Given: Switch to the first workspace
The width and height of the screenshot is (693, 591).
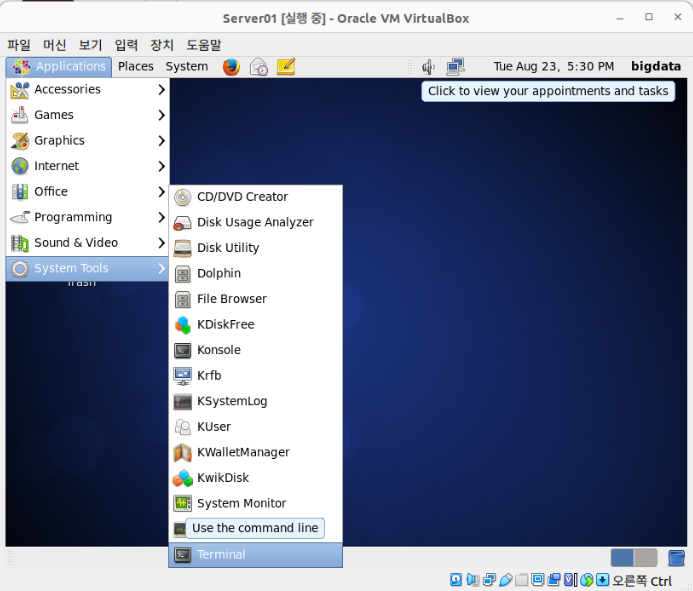Looking at the screenshot, I should click(x=622, y=558).
